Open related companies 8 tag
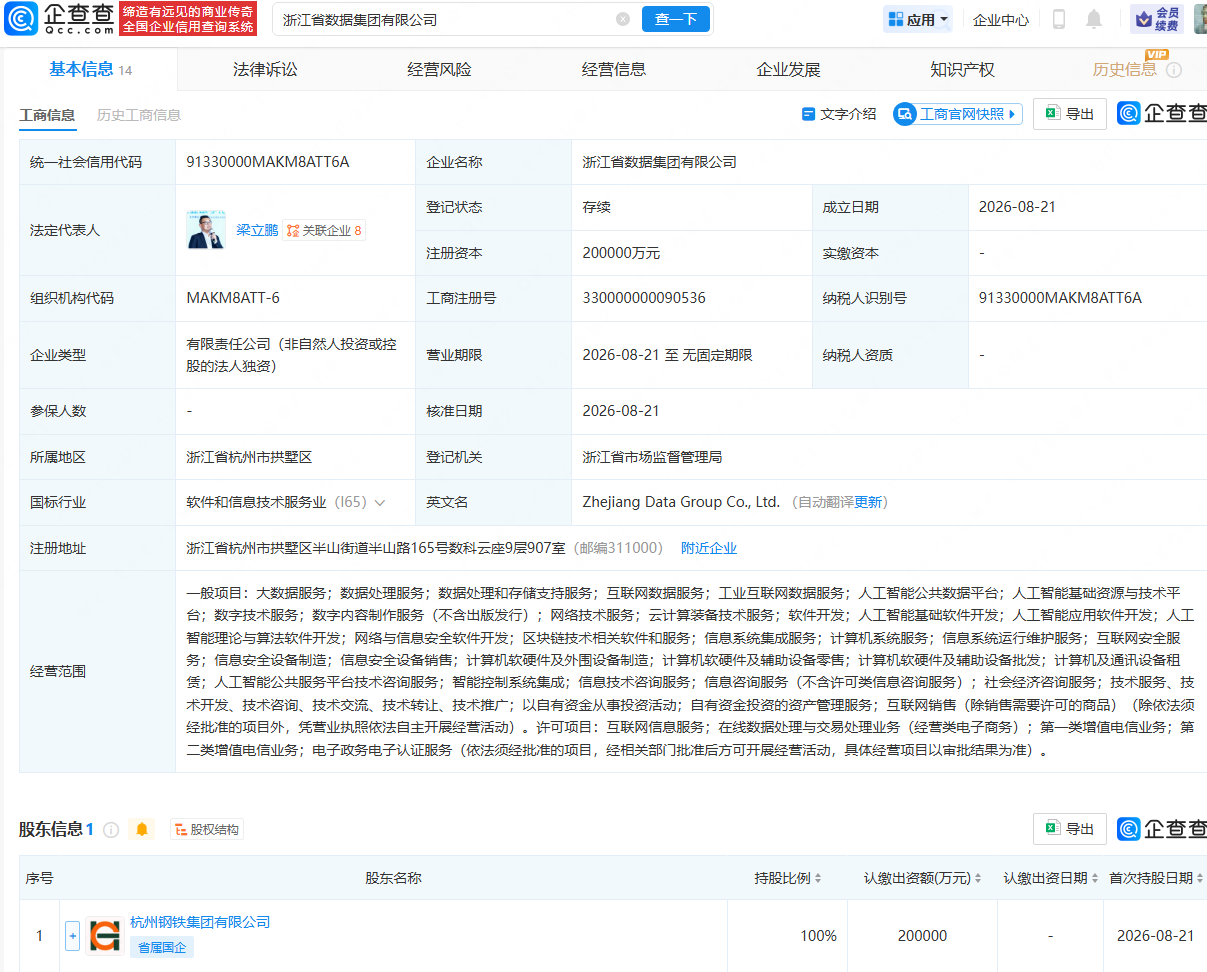This screenshot has width=1207, height=972. pos(324,230)
